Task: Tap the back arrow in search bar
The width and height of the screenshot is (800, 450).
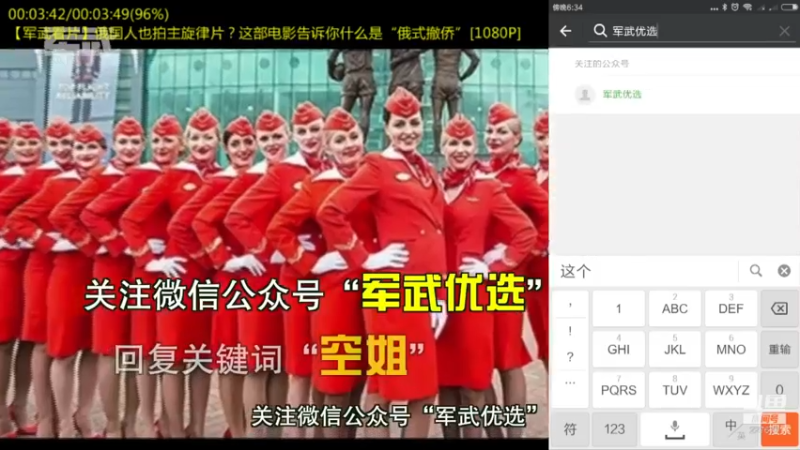Action: tap(565, 31)
